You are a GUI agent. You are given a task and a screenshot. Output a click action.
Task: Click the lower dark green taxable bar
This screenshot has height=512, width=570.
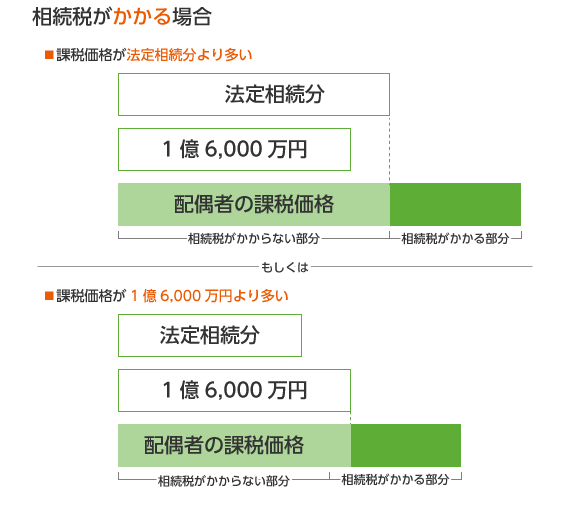[x=406, y=445]
